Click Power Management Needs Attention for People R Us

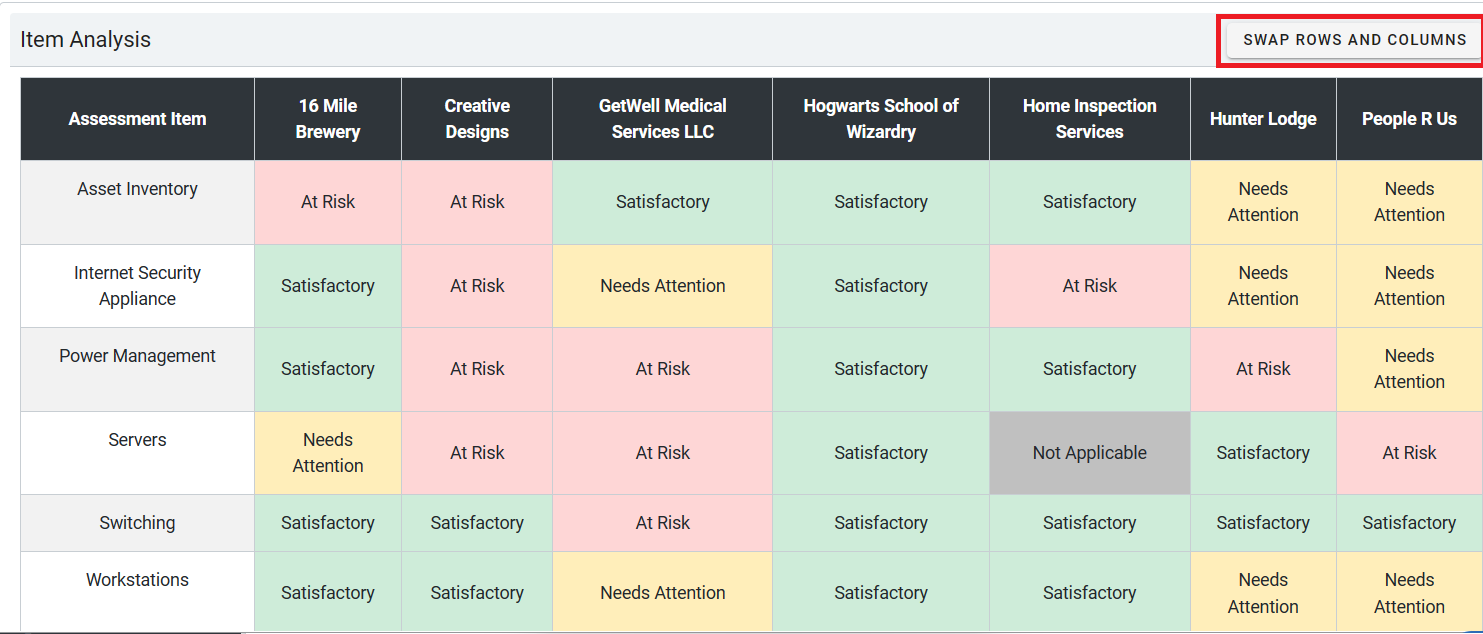(x=1410, y=369)
